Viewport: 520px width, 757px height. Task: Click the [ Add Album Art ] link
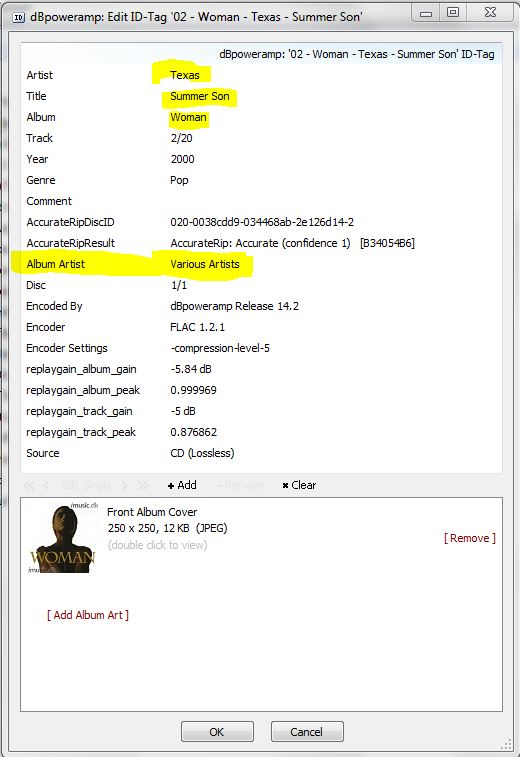pos(88,615)
